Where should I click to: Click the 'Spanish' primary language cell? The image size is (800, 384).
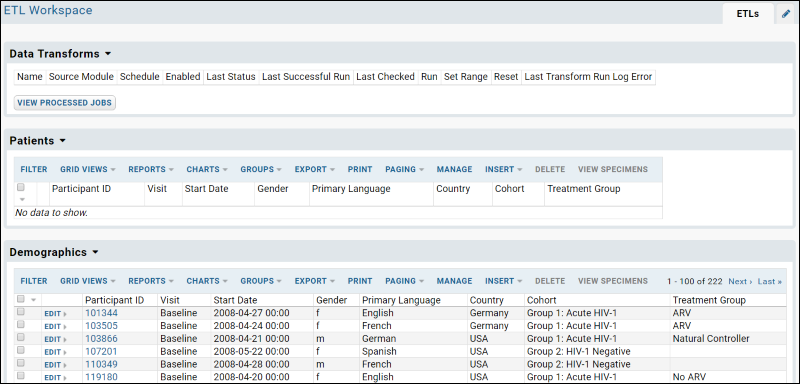click(x=379, y=351)
